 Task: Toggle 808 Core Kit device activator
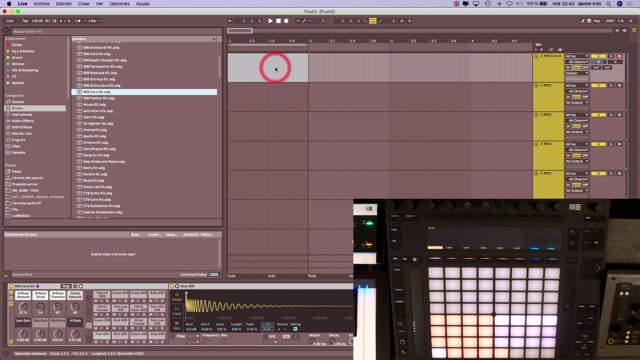tap(11, 286)
